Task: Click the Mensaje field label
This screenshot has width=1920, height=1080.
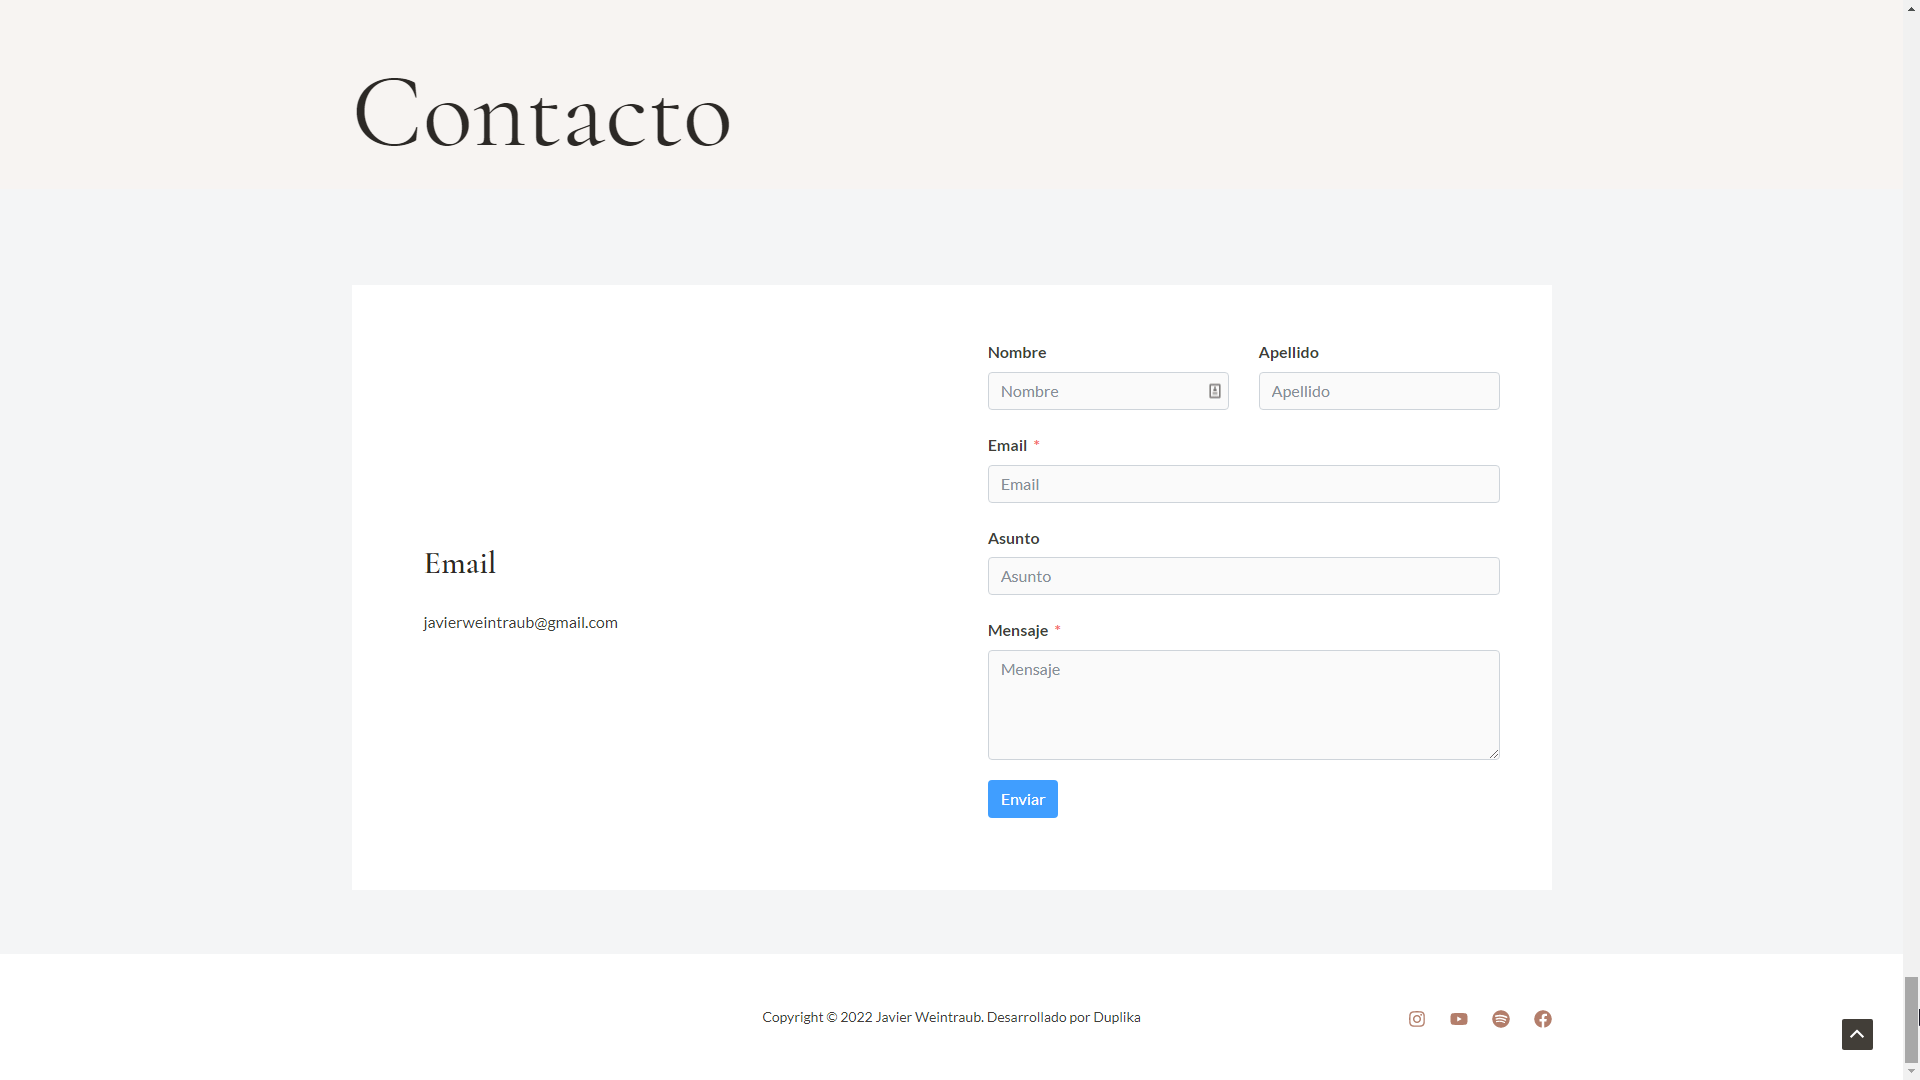Action: tap(1018, 630)
